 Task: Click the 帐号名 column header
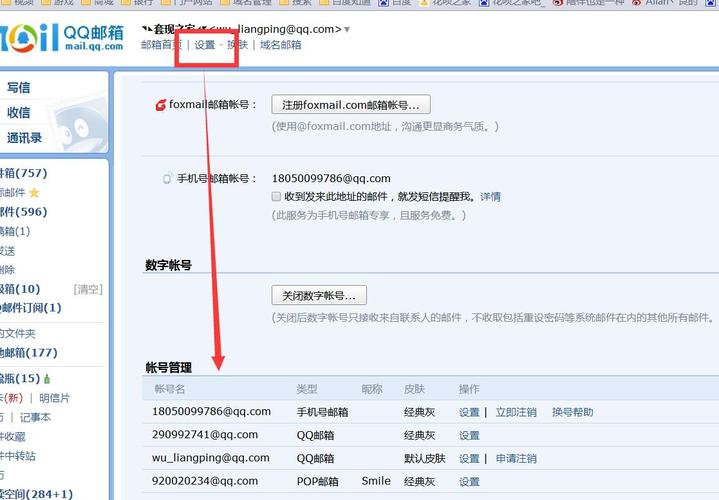coord(170,389)
